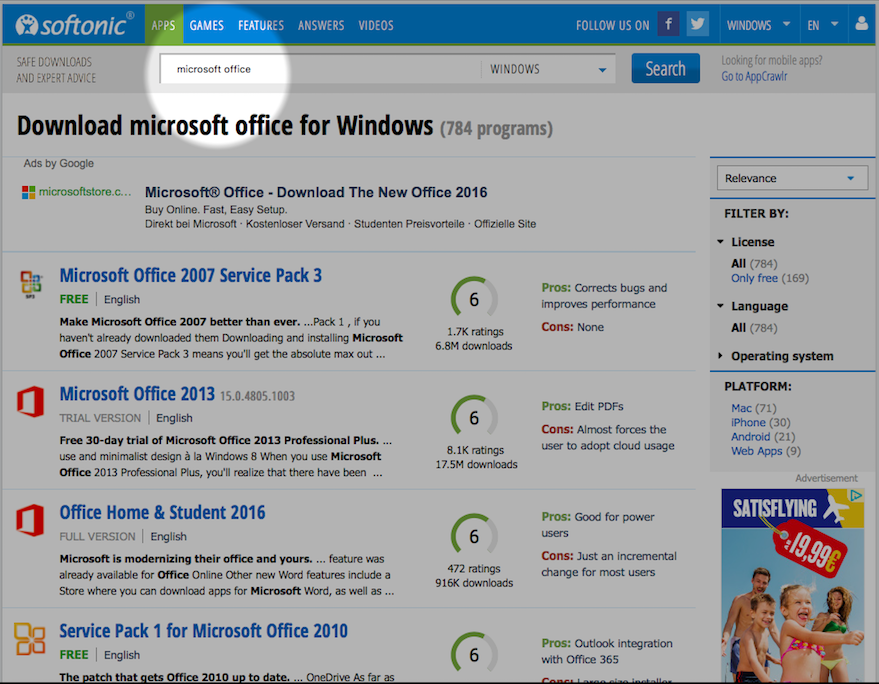The image size is (879, 684).
Task: Click the rating gauge for Office 2007 Service Pack 3
Action: coord(474,299)
